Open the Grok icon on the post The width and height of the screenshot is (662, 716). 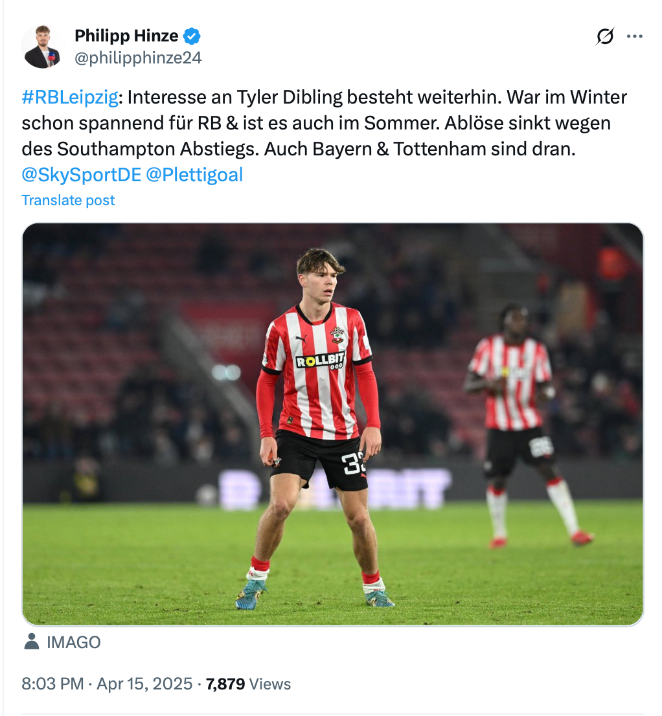coord(605,37)
